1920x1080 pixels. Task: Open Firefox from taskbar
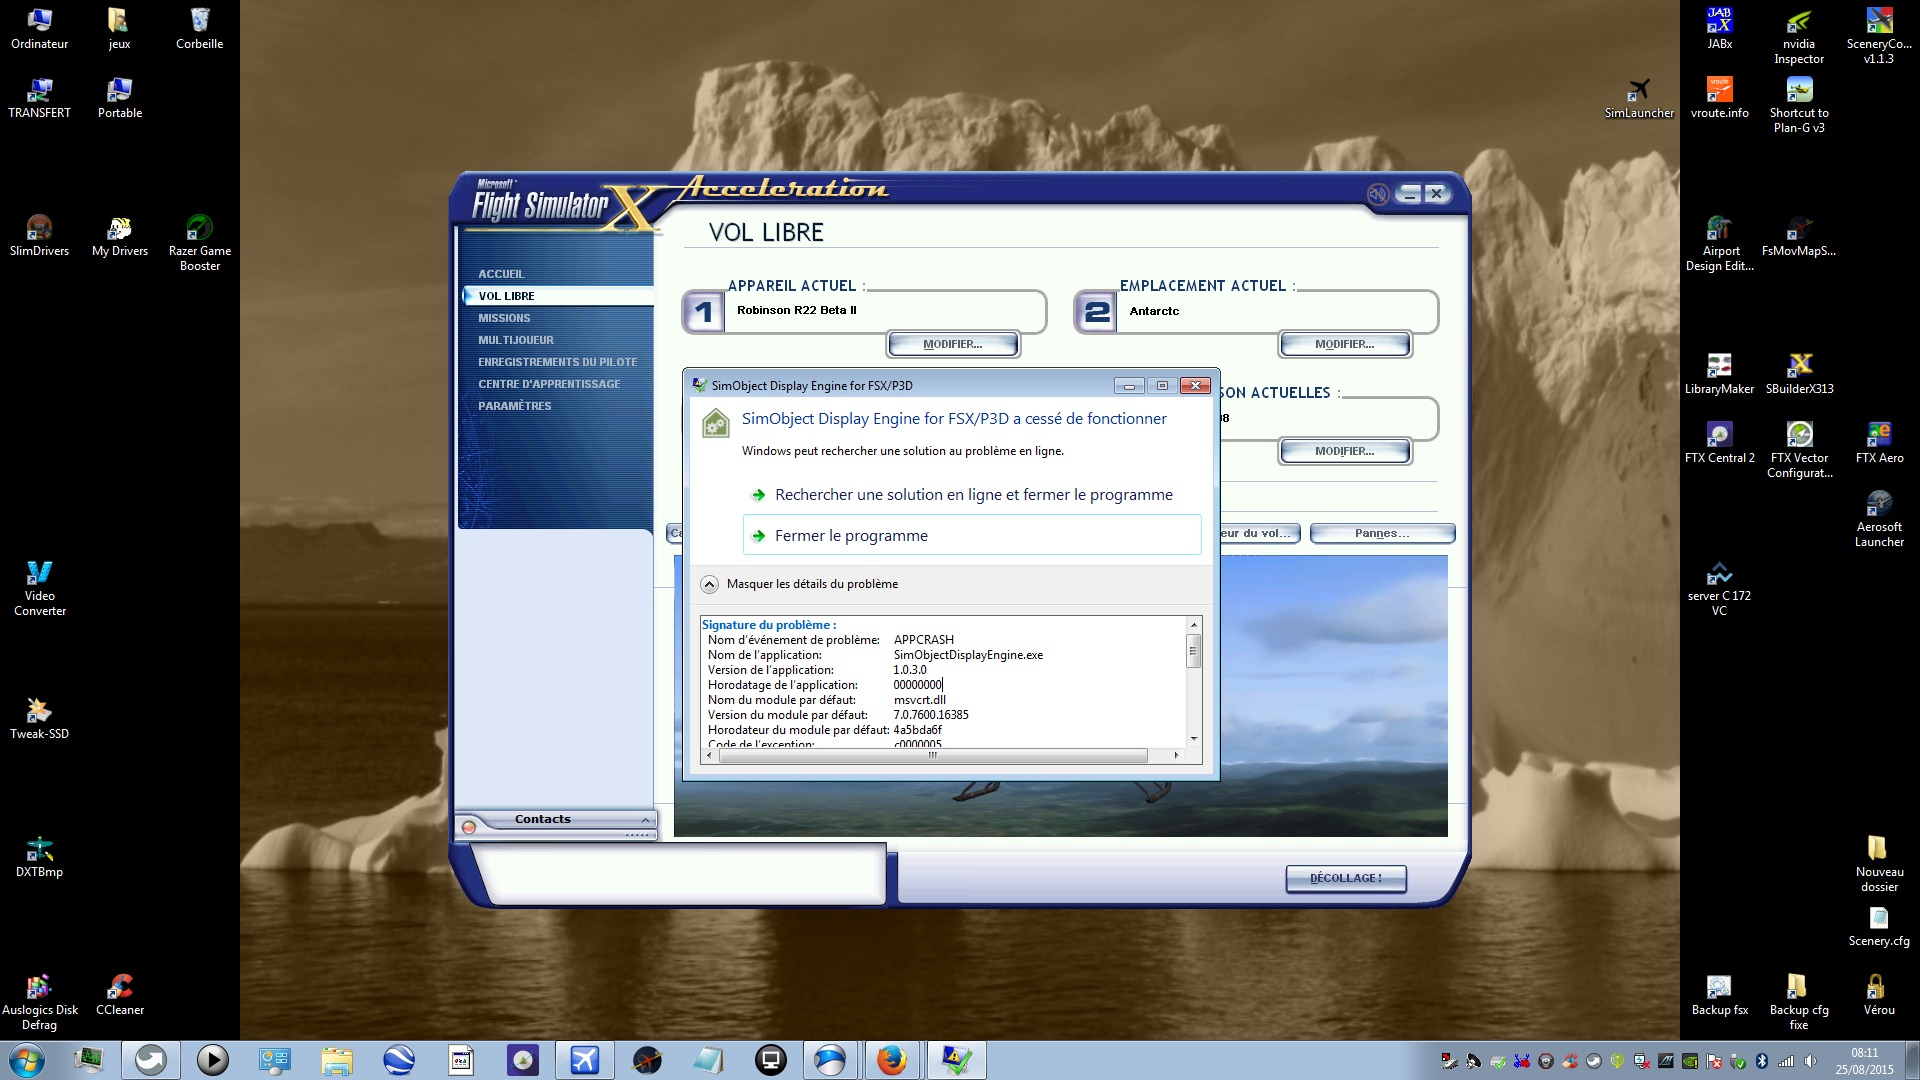click(891, 1060)
